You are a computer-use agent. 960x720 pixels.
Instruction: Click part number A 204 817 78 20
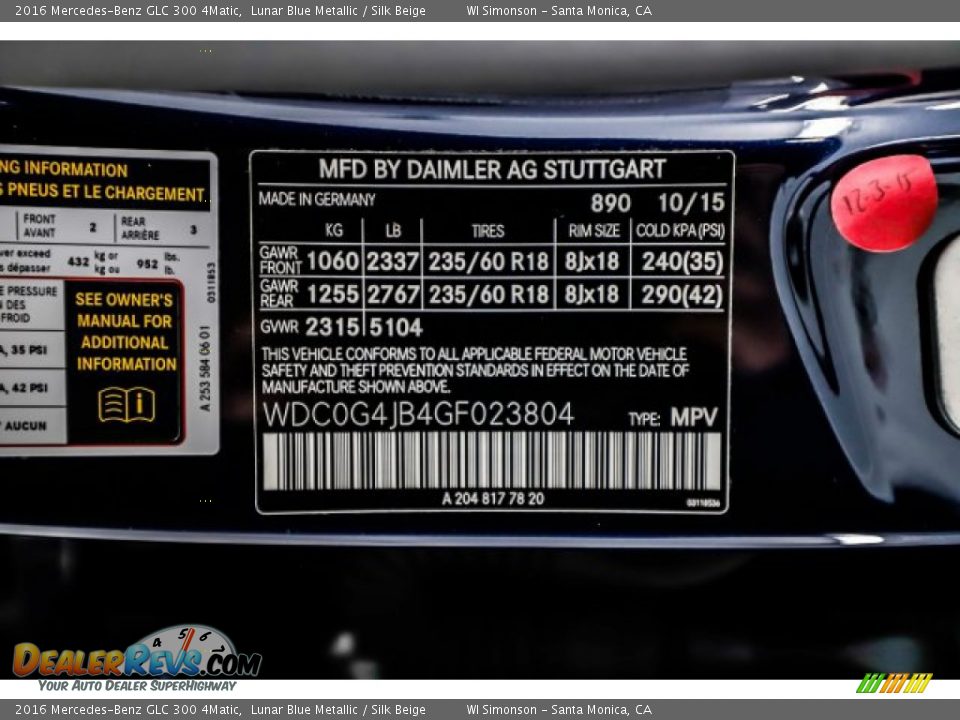pyautogui.click(x=493, y=499)
